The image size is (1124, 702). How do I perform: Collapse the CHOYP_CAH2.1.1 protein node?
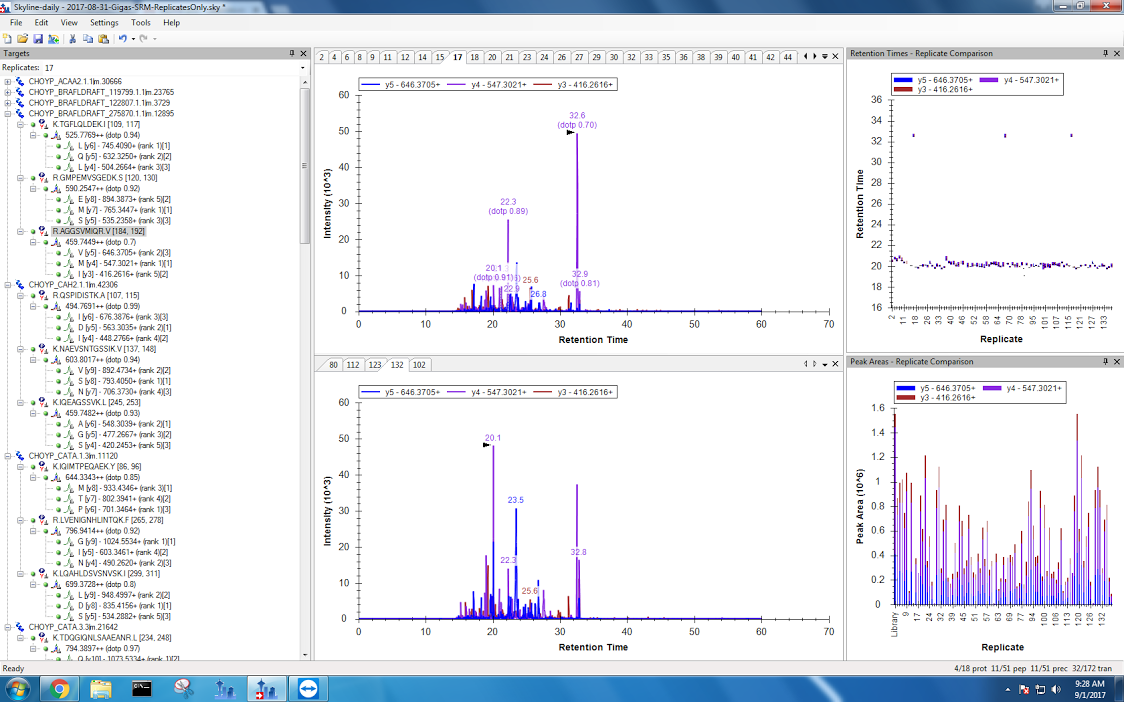point(8,284)
